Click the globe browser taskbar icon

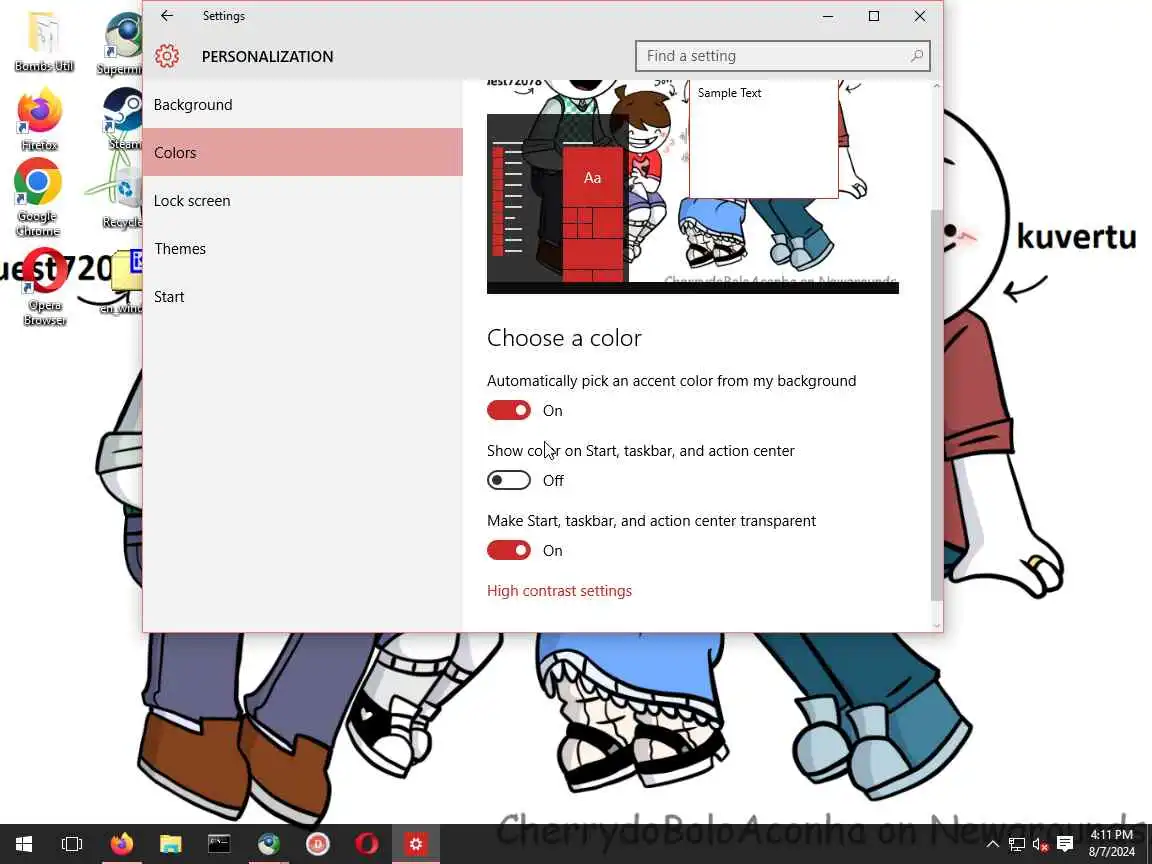268,844
